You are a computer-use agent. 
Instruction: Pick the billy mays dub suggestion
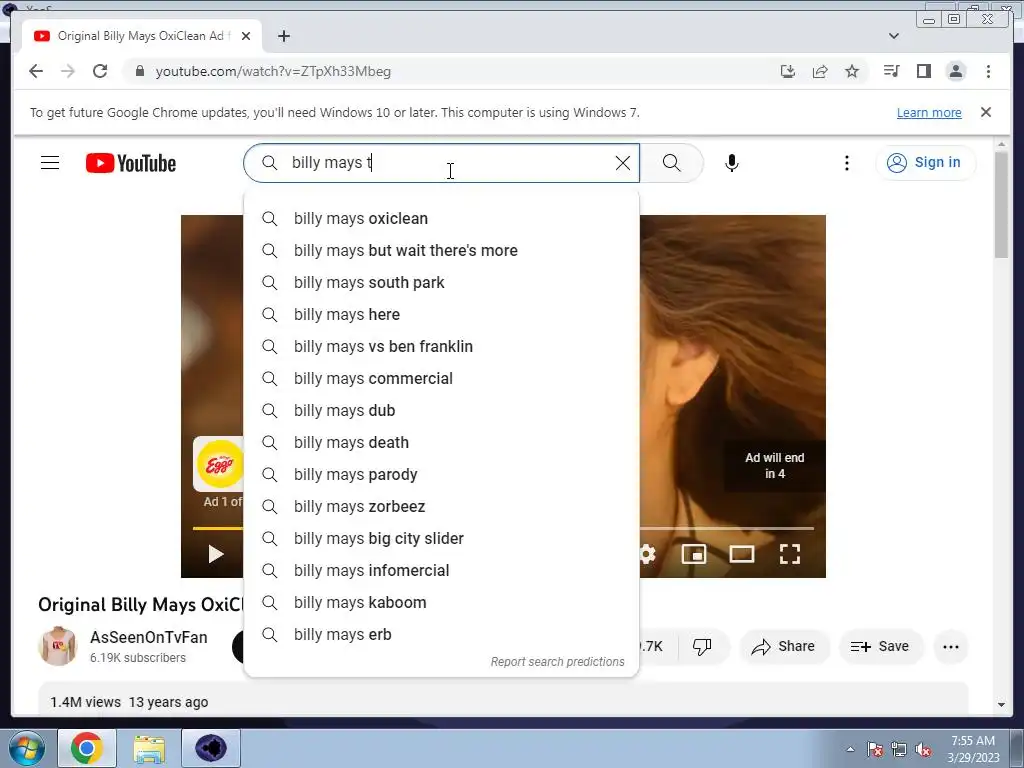(x=441, y=410)
